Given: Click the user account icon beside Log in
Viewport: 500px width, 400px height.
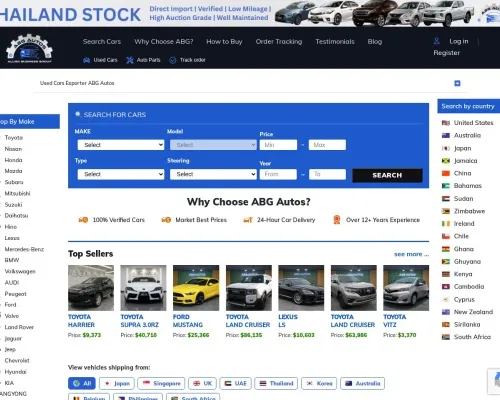Looking at the screenshot, I should (x=436, y=41).
